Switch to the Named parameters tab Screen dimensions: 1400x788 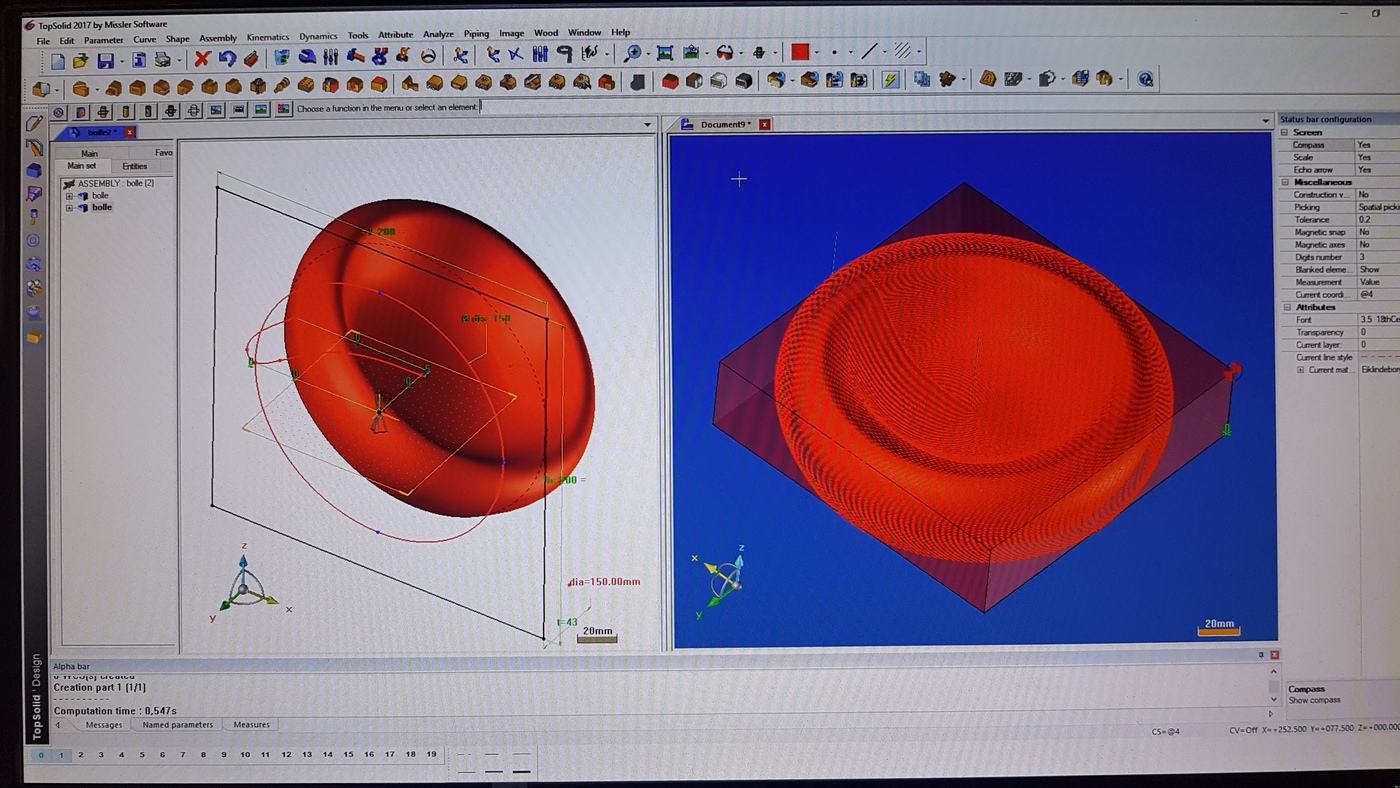tap(177, 725)
